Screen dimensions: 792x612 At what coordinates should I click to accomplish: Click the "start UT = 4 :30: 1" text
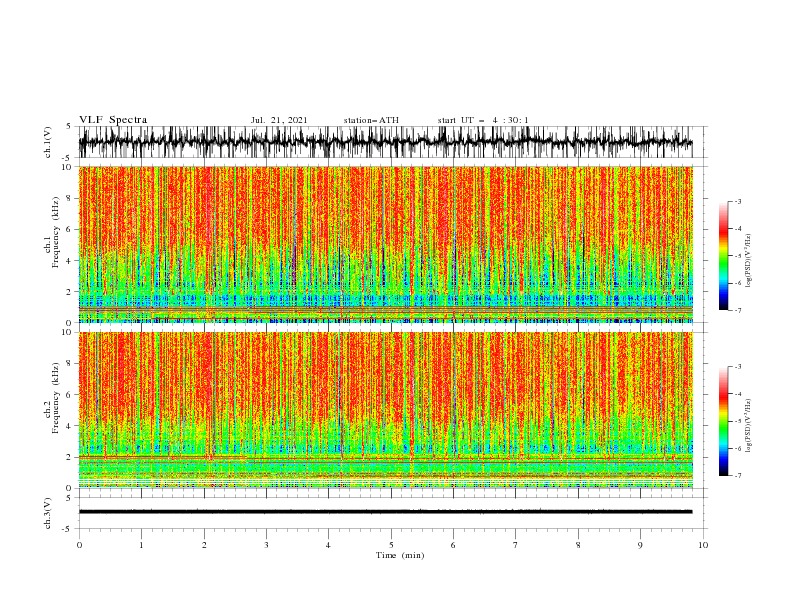(x=483, y=120)
